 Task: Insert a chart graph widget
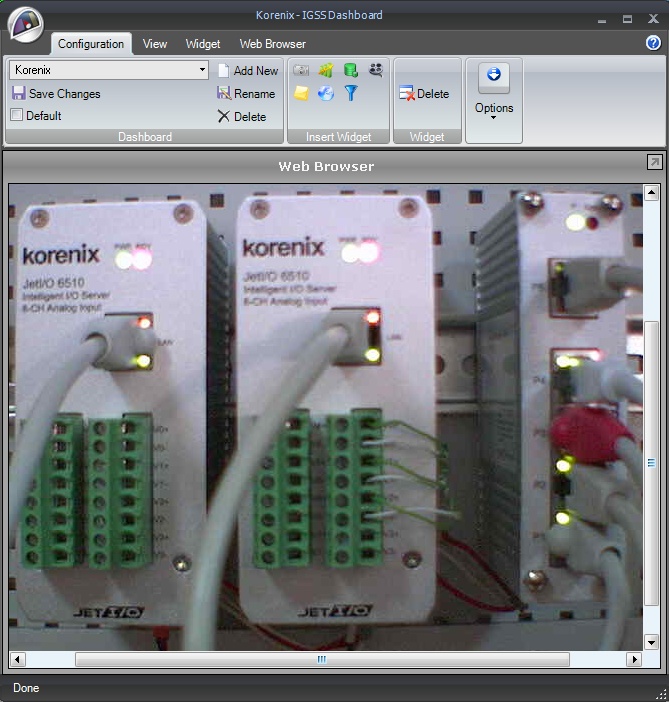(x=326, y=70)
